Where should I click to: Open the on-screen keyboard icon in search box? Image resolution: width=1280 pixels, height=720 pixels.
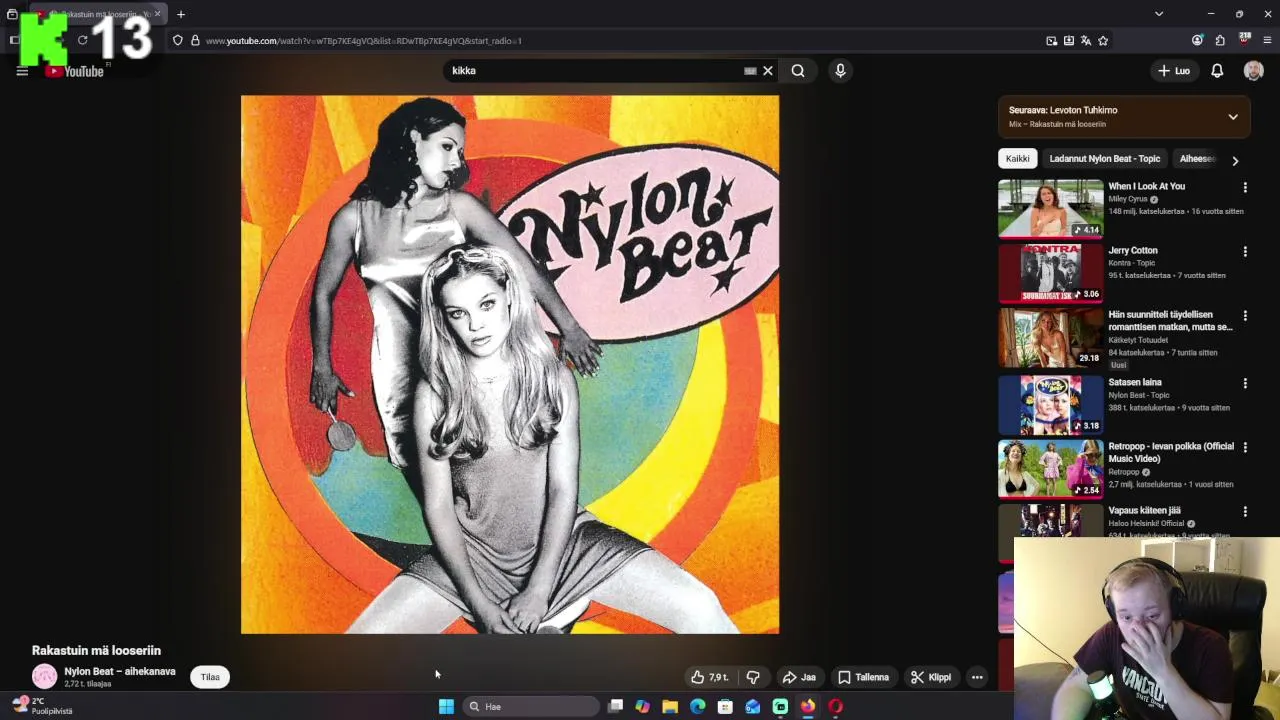click(x=750, y=71)
